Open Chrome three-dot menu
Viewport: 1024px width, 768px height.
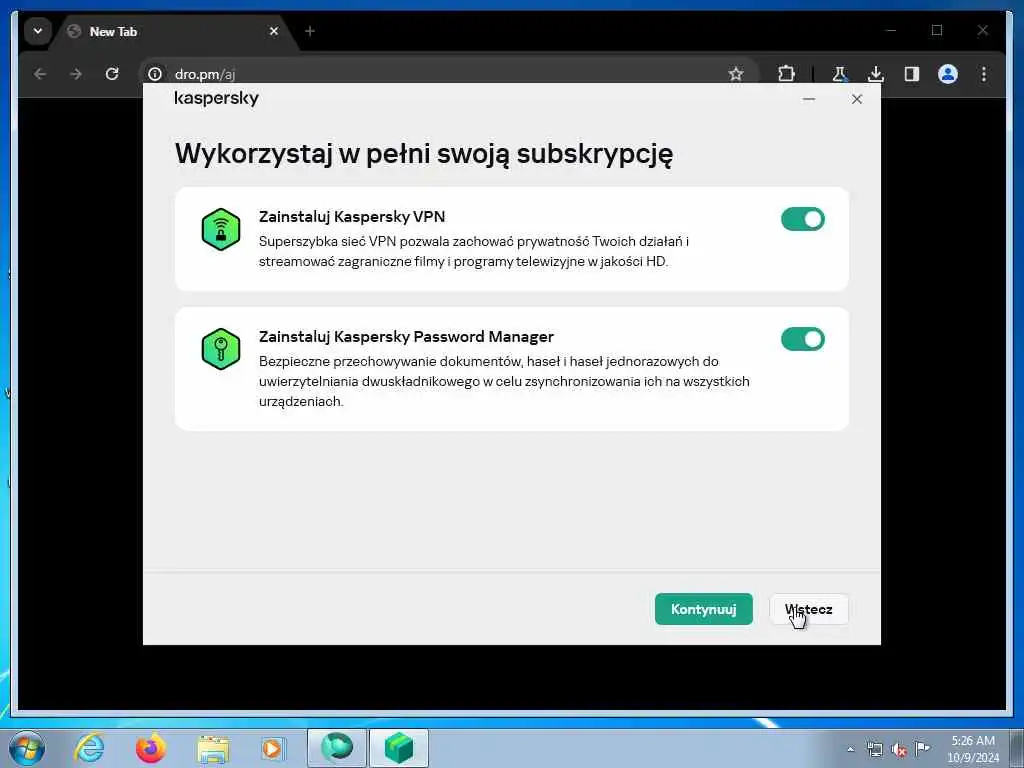[x=984, y=74]
